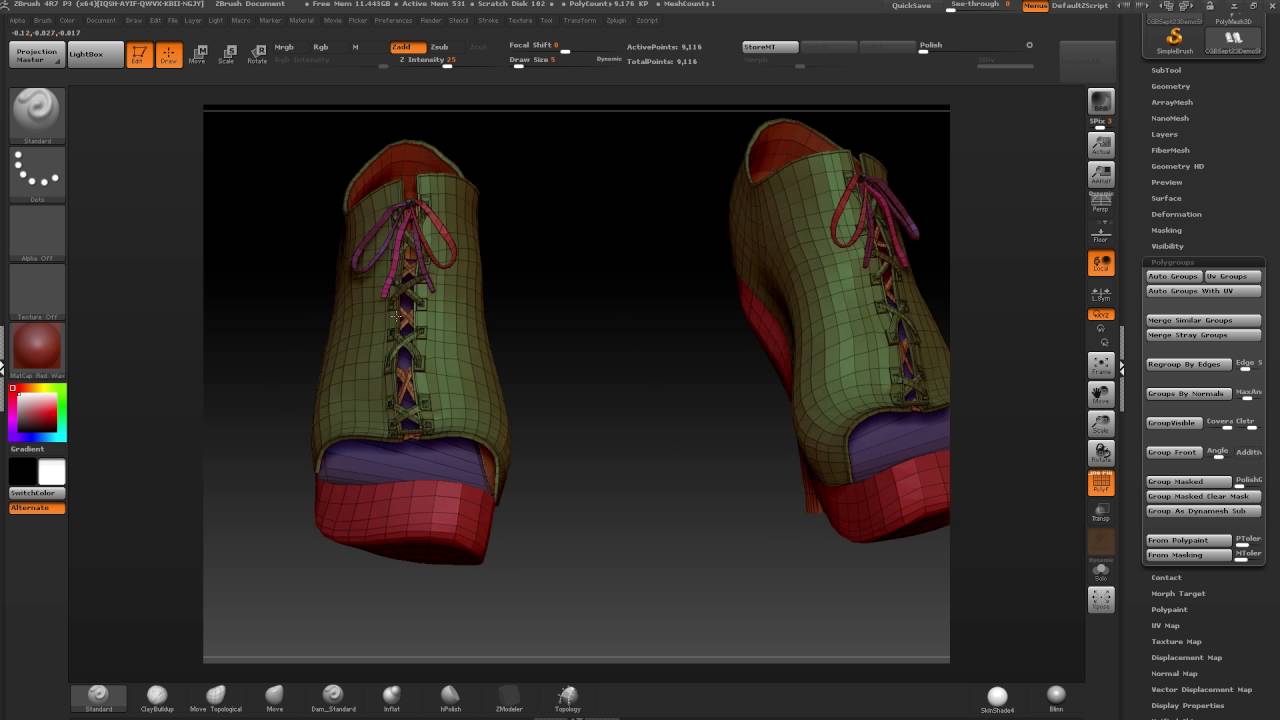The height and width of the screenshot is (720, 1280).
Task: Expand the ArrayMesh section
Action: (x=1172, y=102)
